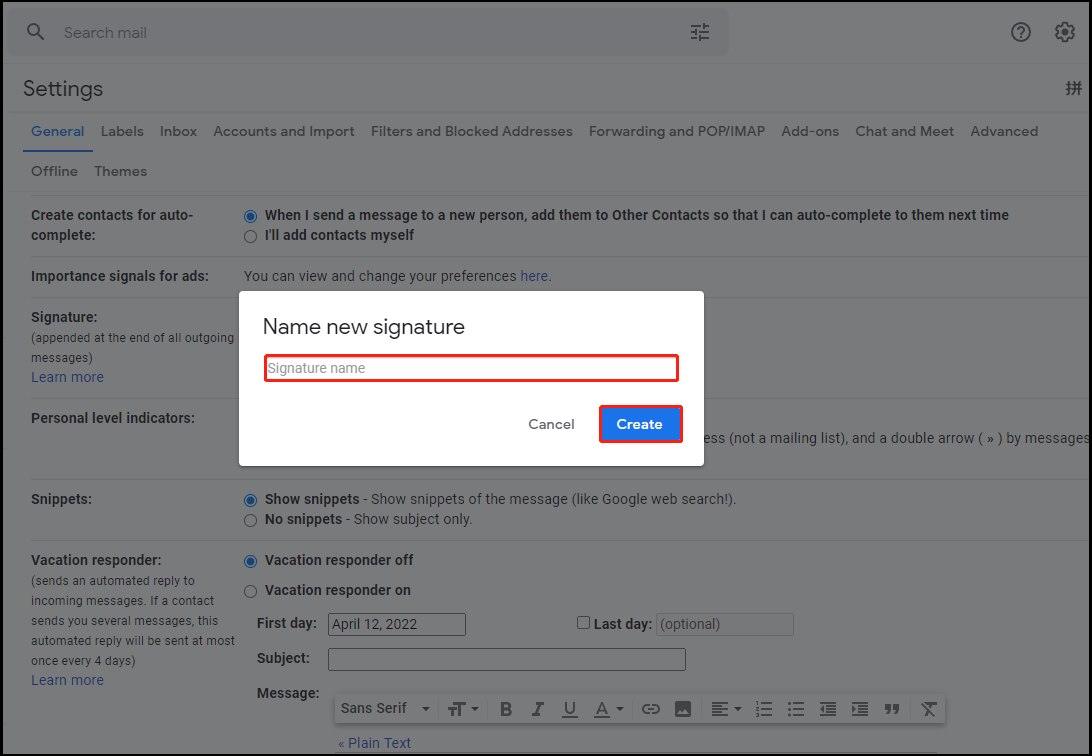The width and height of the screenshot is (1092, 756).
Task: Click the input tools icon beside Settings heading
Action: point(1073,88)
